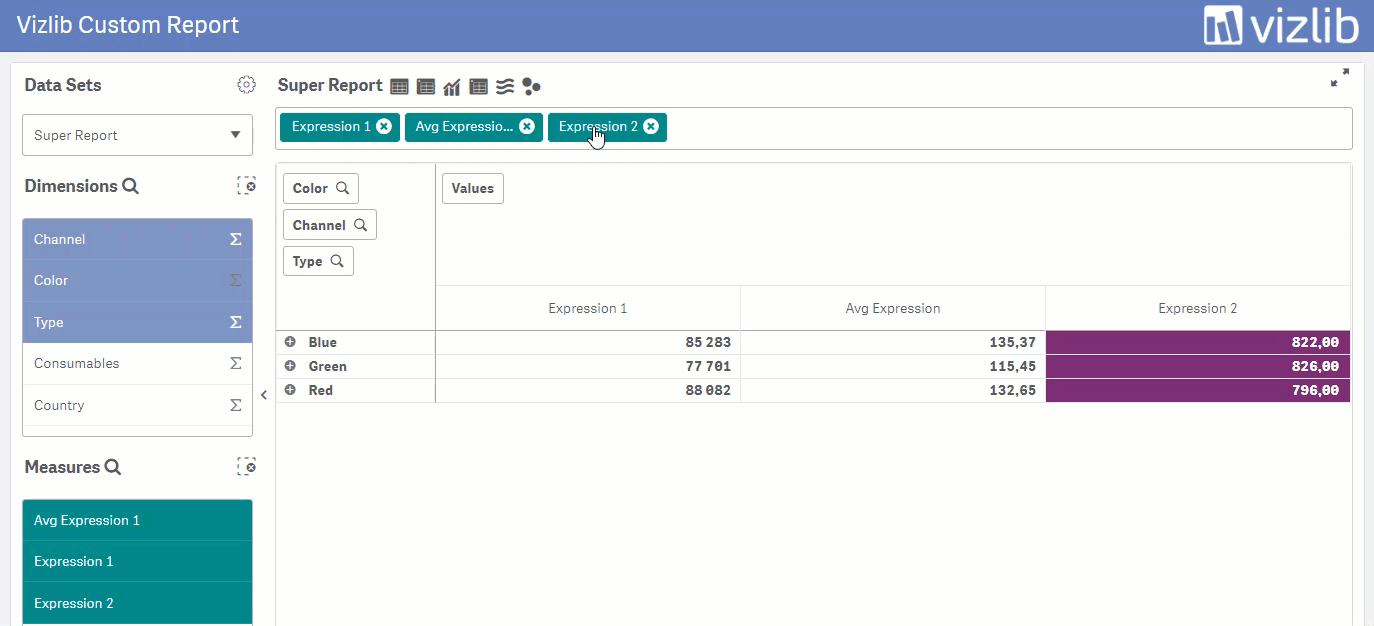
Task: Clear all selected measures
Action: [x=246, y=466]
